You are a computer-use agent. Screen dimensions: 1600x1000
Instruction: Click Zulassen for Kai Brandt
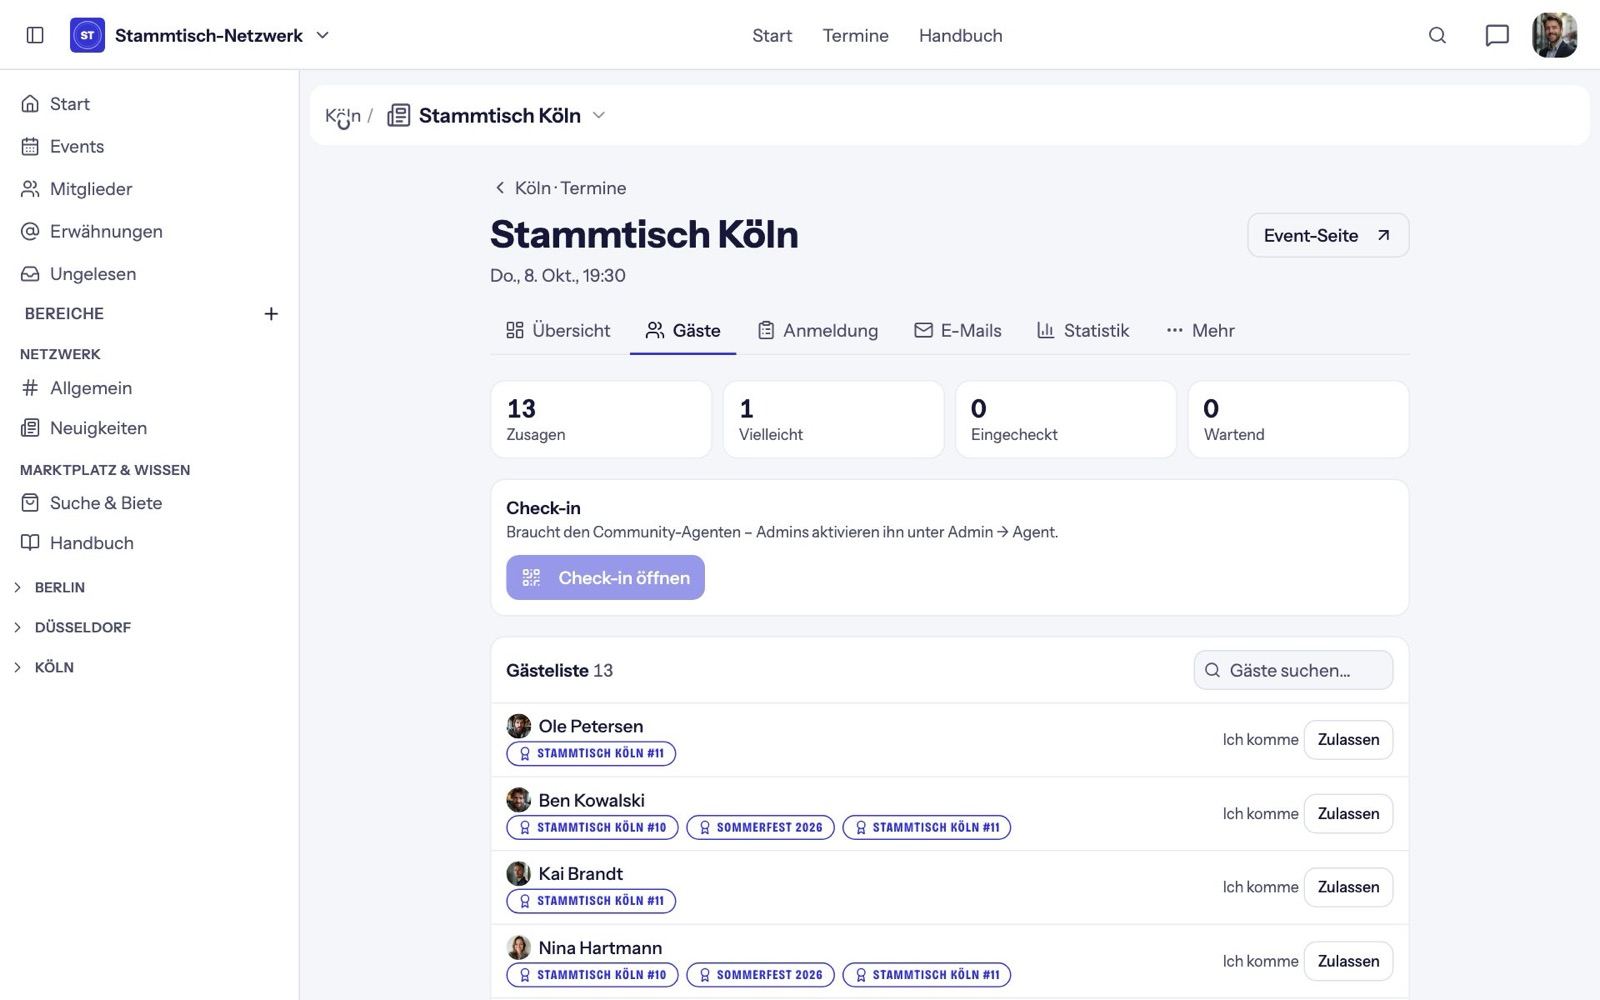pos(1348,887)
